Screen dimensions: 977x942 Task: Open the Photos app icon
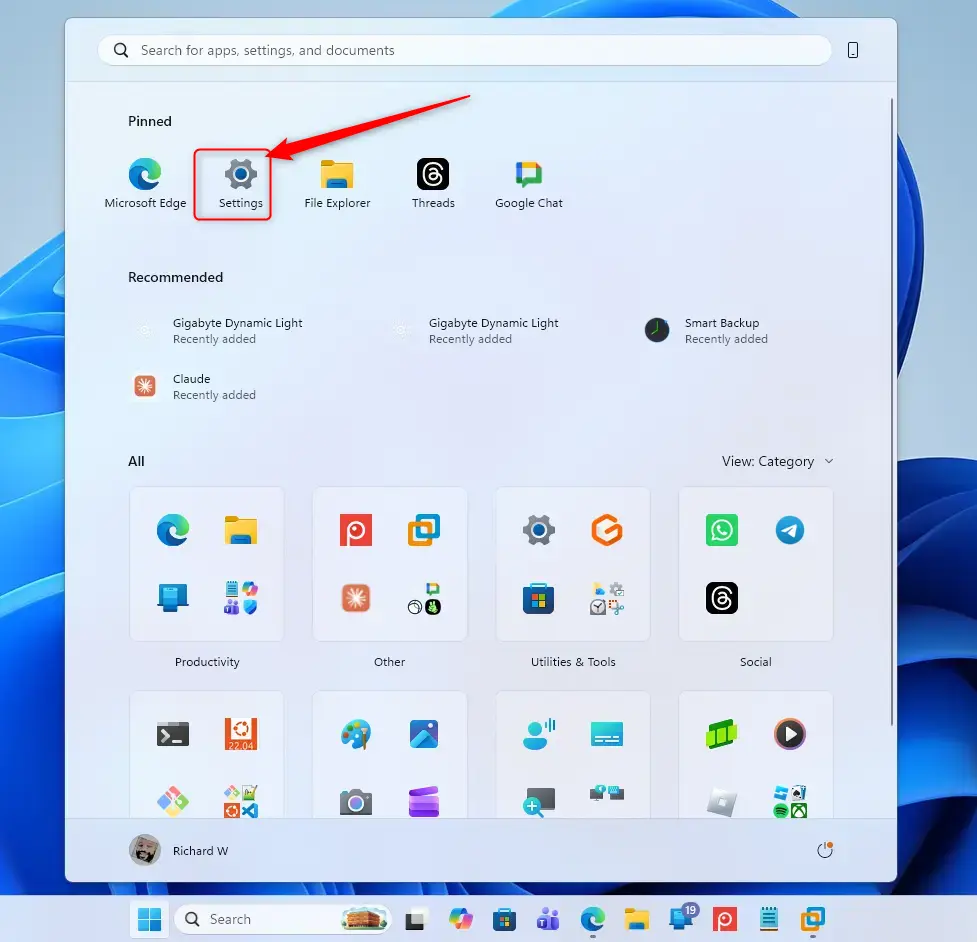click(424, 734)
